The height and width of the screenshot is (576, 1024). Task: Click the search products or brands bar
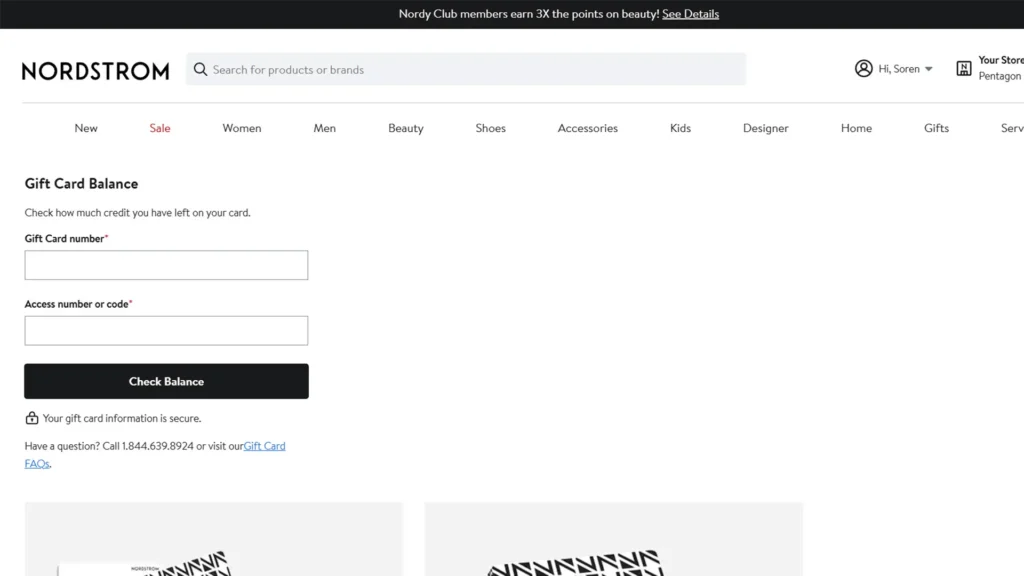(465, 68)
